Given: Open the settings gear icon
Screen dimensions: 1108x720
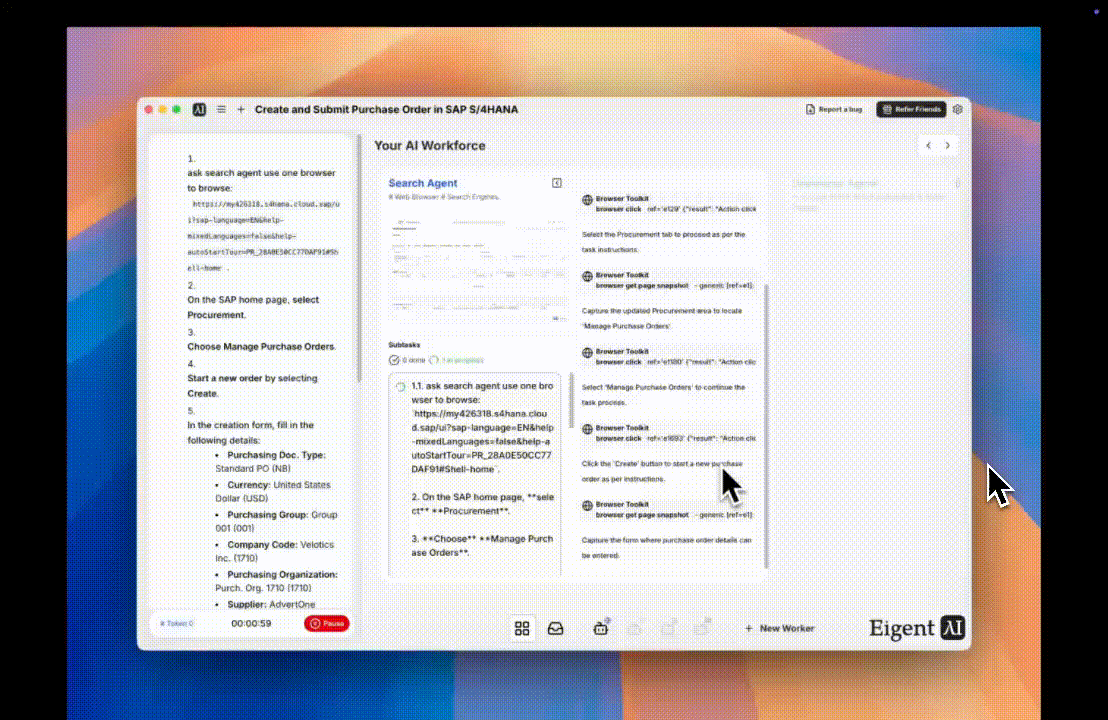Looking at the screenshot, I should tap(957, 110).
